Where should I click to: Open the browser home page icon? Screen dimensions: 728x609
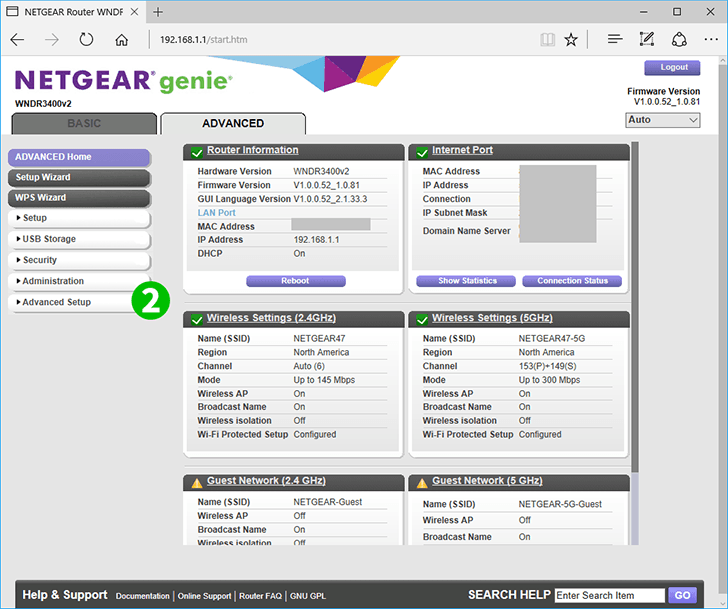122,40
